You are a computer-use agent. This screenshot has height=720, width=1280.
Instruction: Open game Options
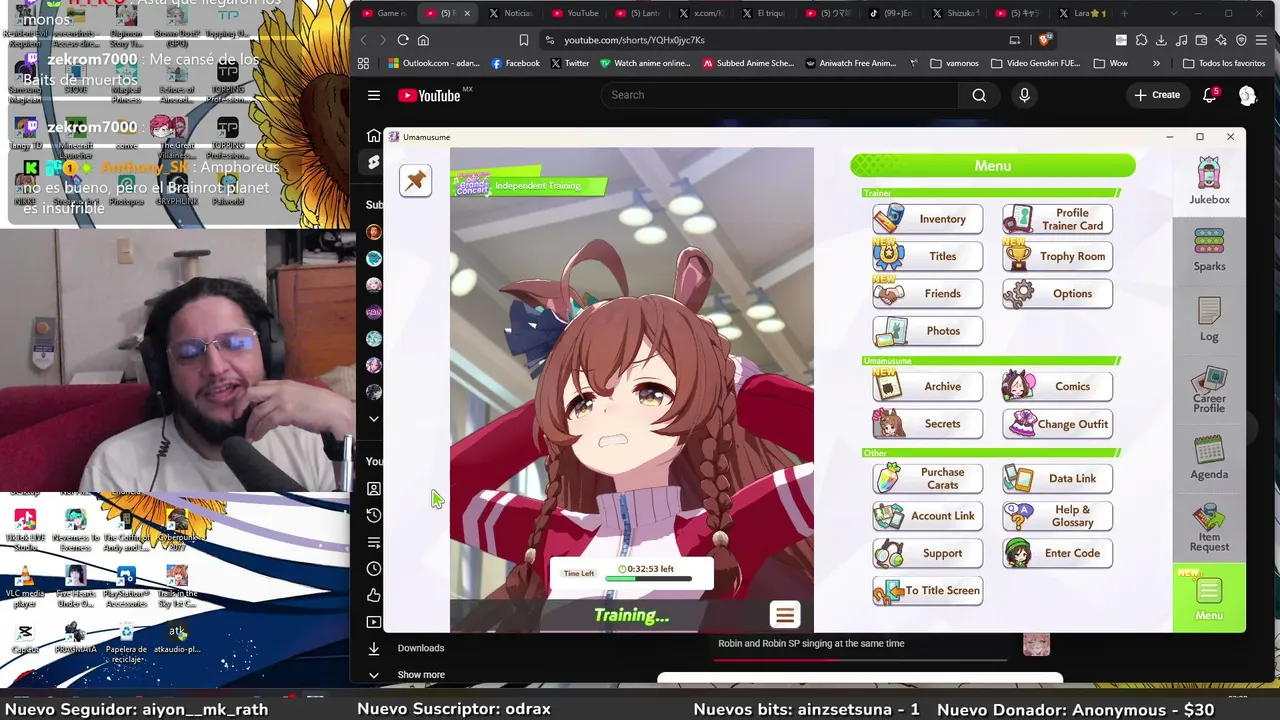pos(1058,293)
